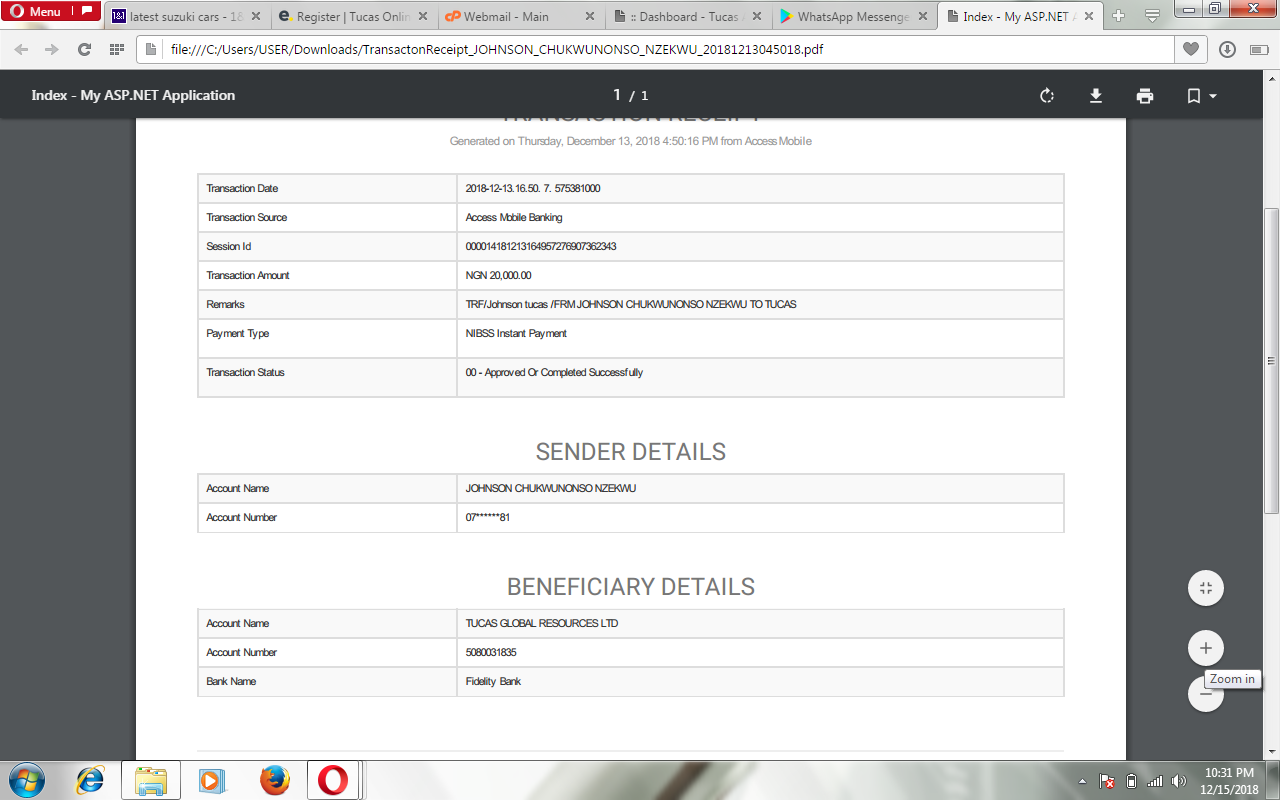Switch to the Webmail - Main tab
The image size is (1280, 800).
click(x=510, y=16)
